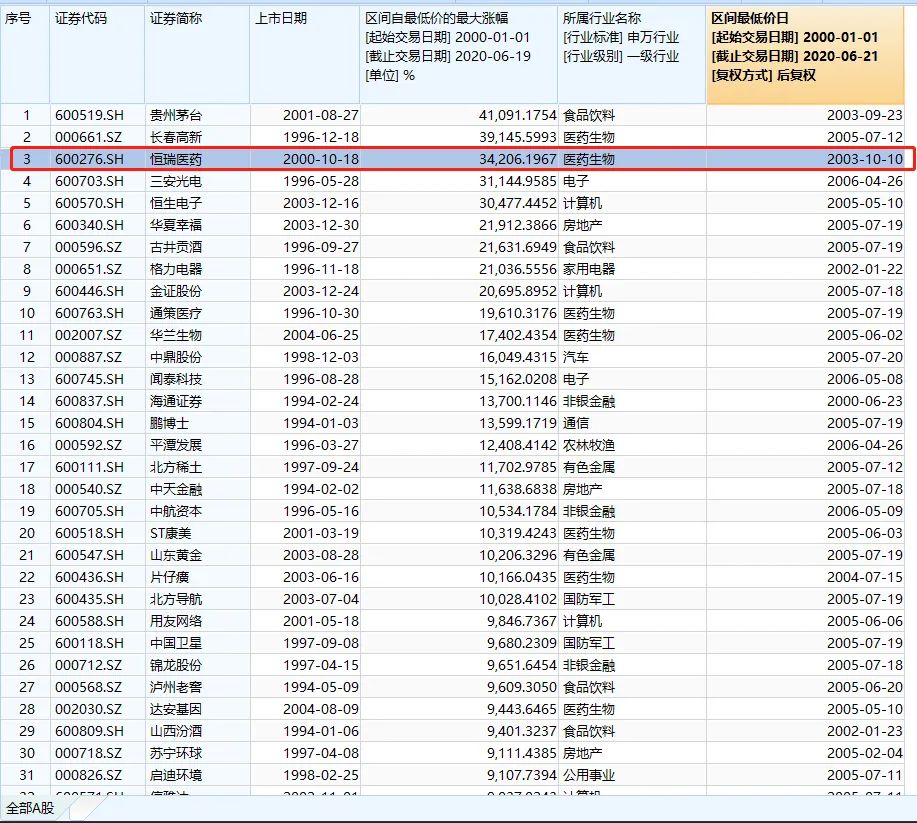Click the 2003-09-23 lowest price date cell
The width and height of the screenshot is (917, 823).
pyautogui.click(x=864, y=115)
